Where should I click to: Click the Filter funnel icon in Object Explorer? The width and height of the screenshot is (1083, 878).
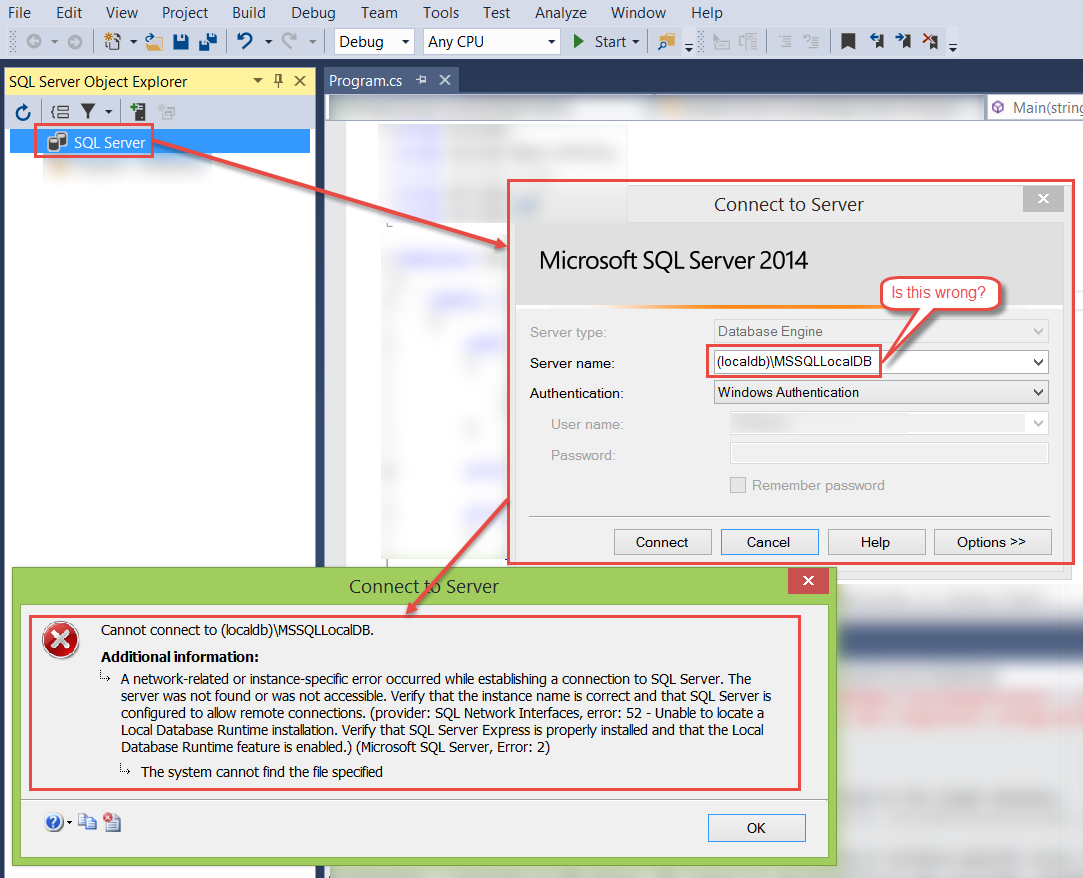88,111
